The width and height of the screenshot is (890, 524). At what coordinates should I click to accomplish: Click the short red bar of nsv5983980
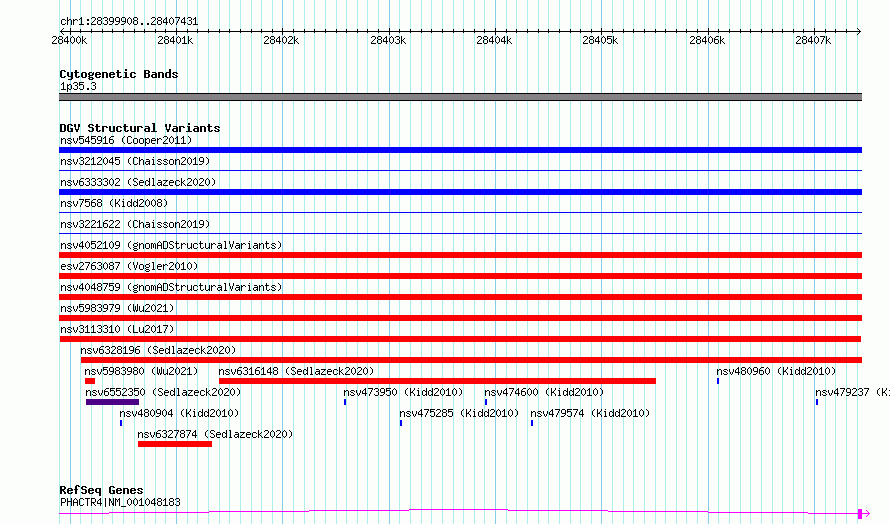[x=90, y=381]
